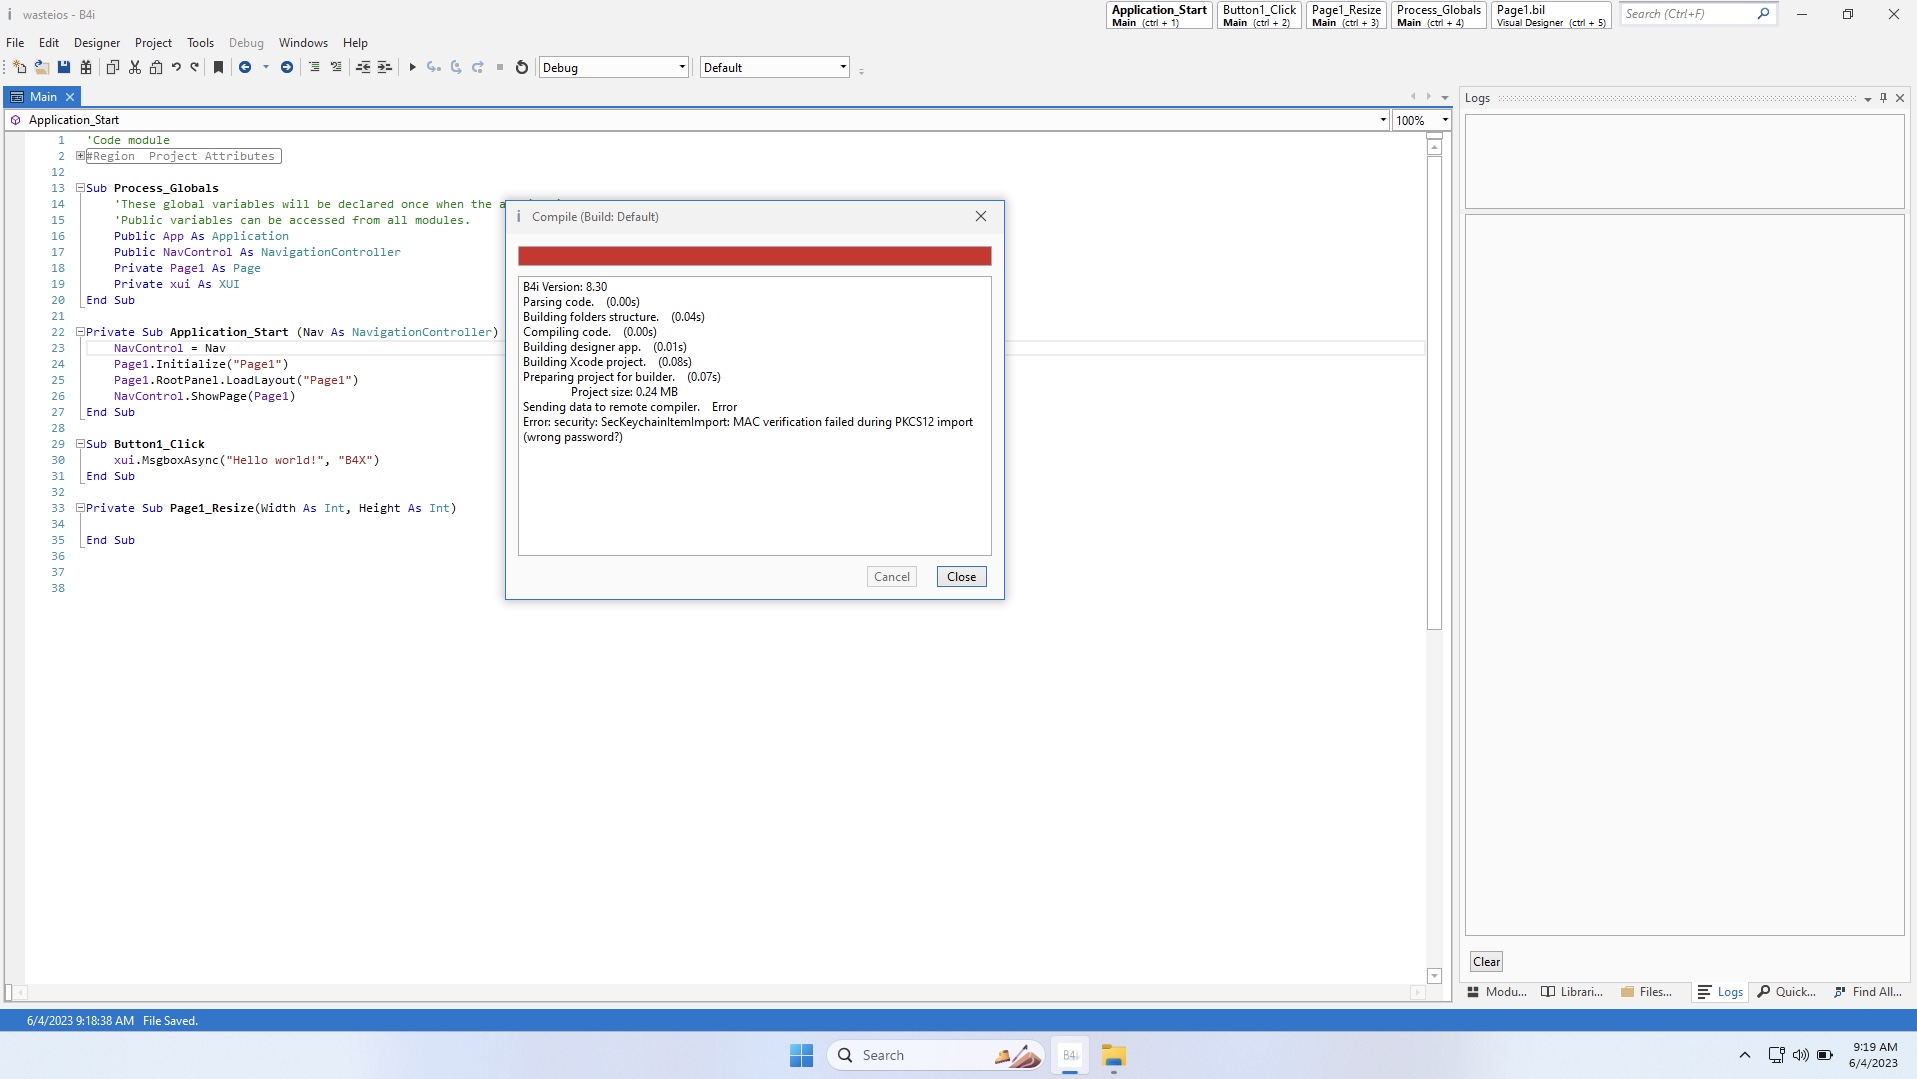Click the Decrease indent toolbar icon
Image resolution: width=1917 pixels, height=1079 pixels.
(363, 67)
